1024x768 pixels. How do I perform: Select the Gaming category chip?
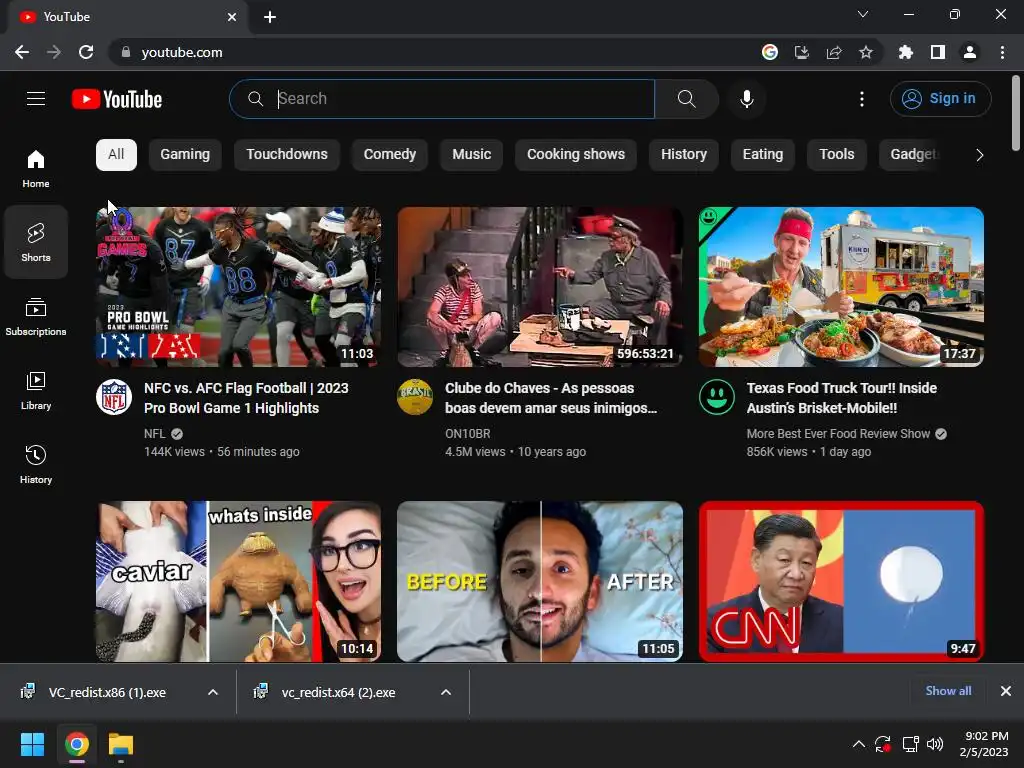[185, 154]
